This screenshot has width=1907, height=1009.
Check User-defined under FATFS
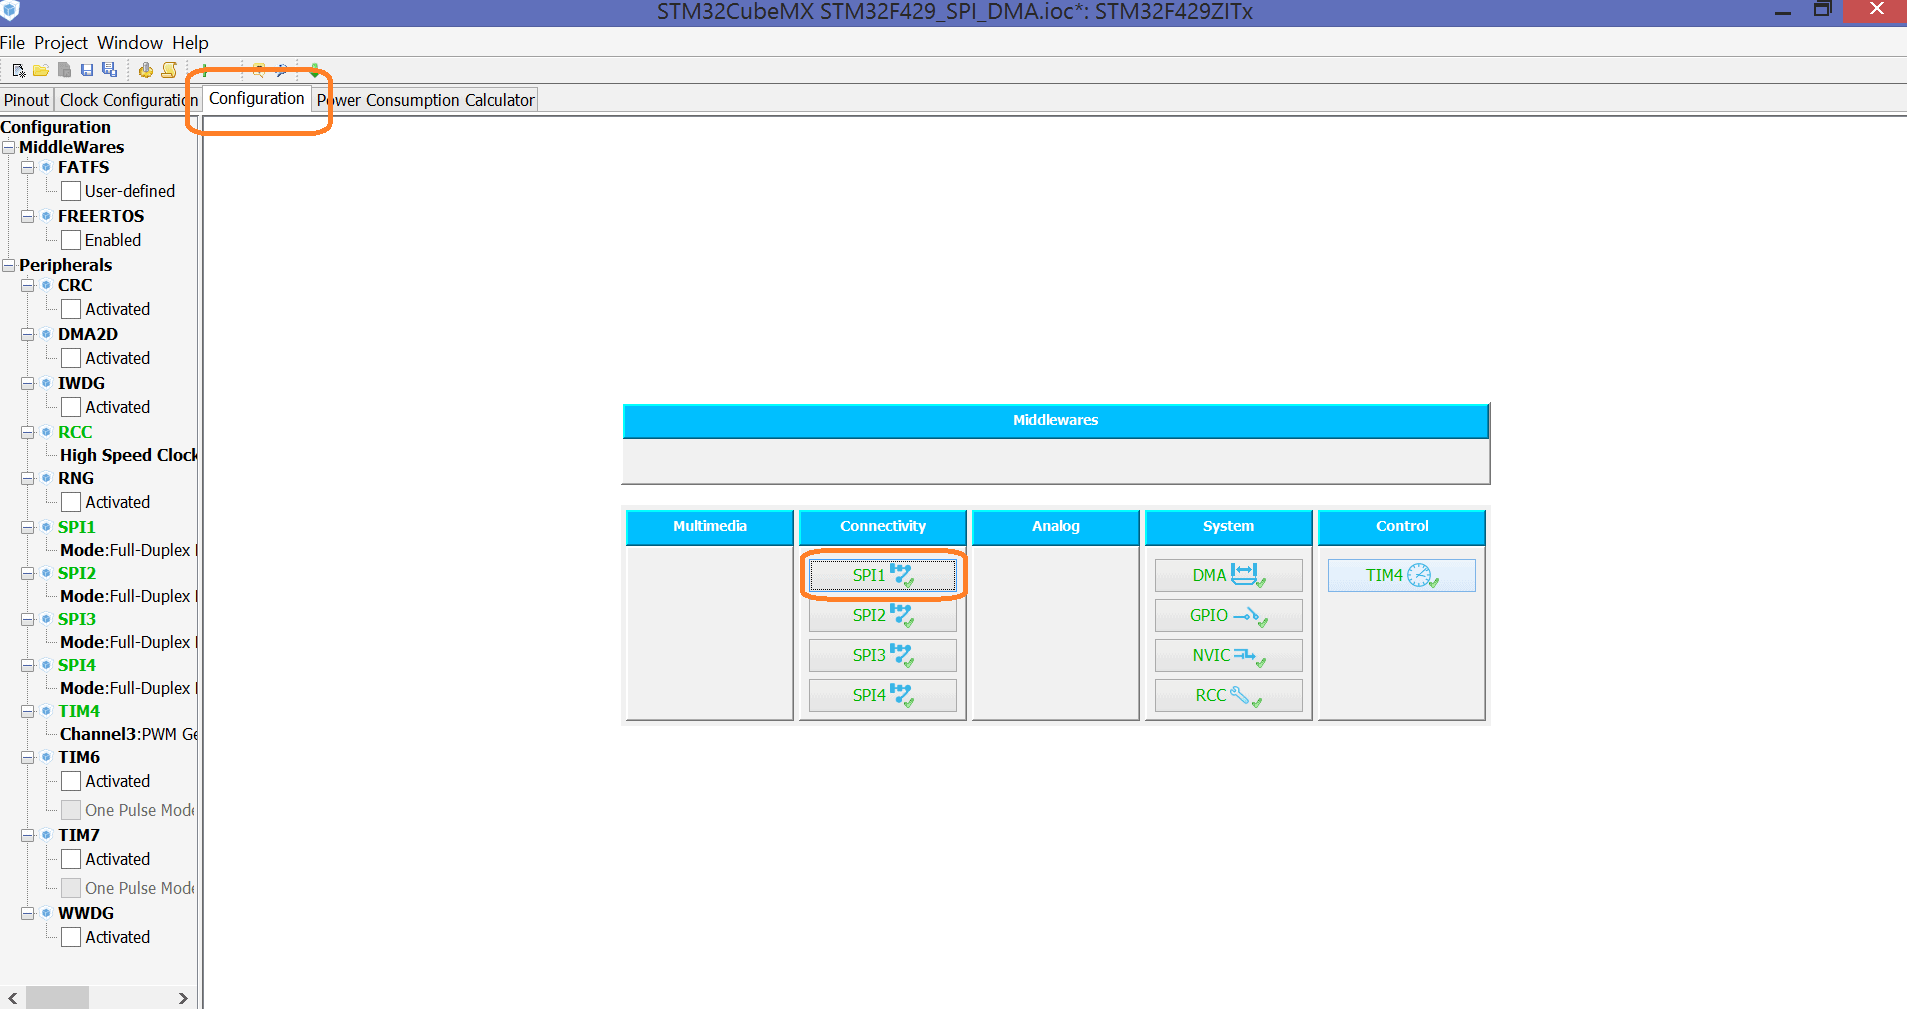70,191
